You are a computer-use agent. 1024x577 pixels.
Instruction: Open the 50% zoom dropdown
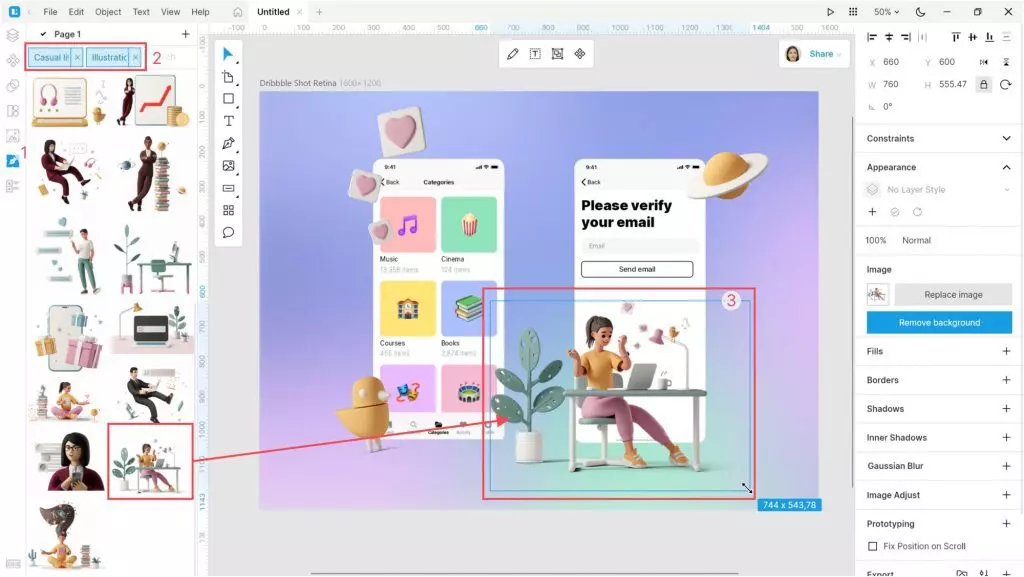pos(887,12)
